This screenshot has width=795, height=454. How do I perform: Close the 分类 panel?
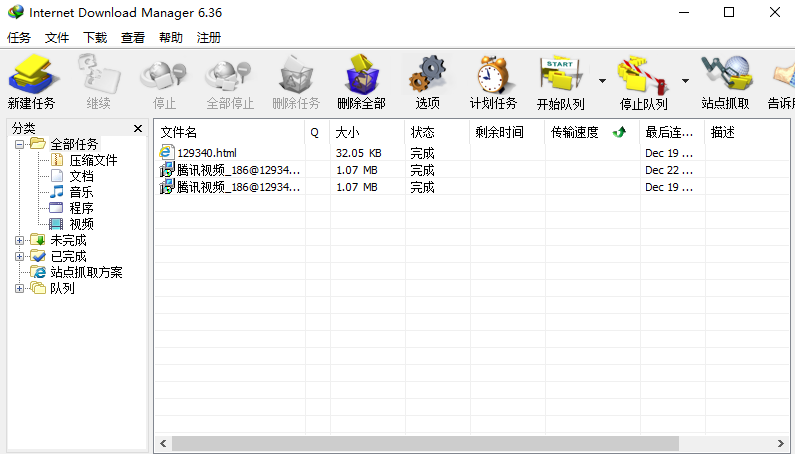[x=138, y=128]
